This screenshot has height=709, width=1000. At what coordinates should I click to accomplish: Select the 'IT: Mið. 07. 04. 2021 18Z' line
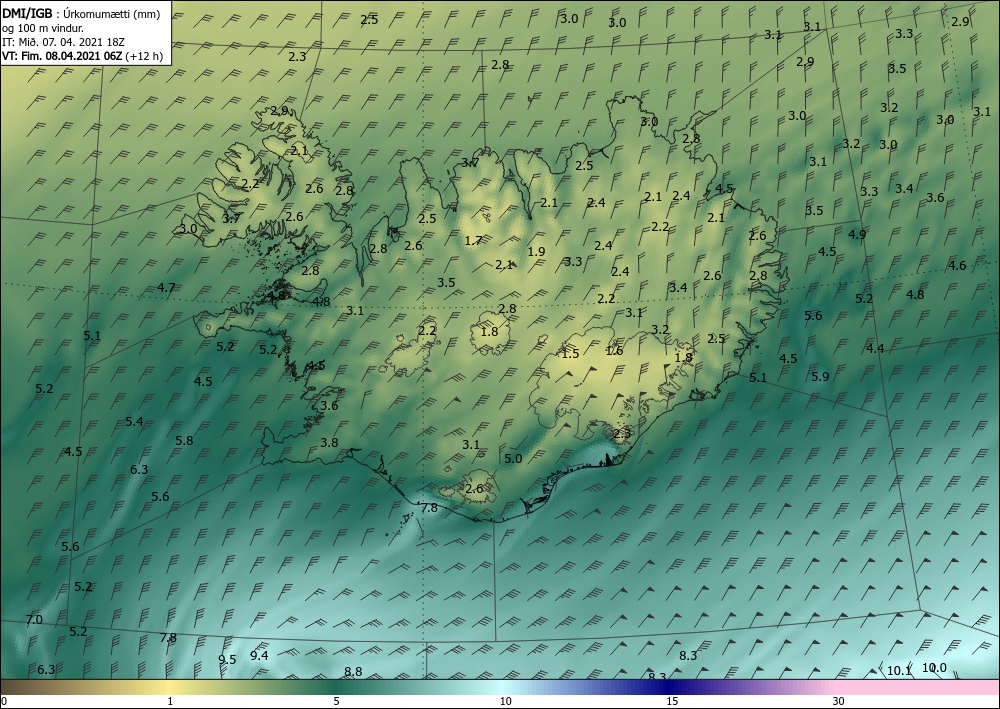click(x=63, y=42)
